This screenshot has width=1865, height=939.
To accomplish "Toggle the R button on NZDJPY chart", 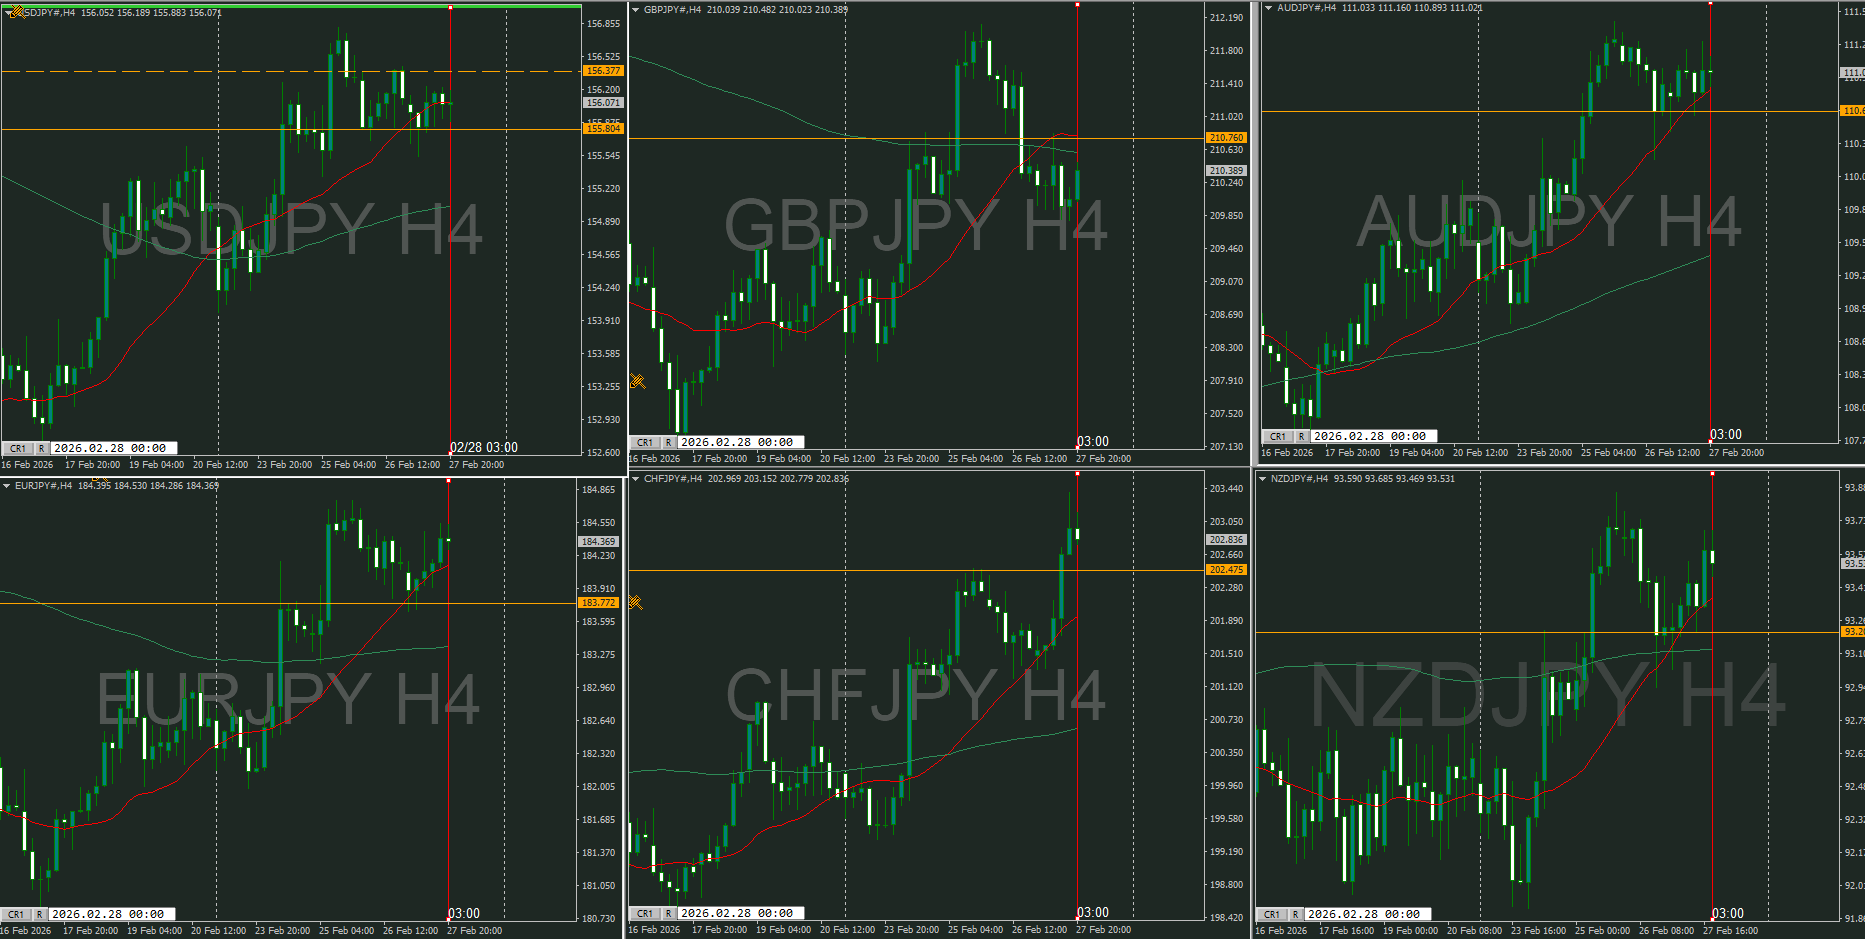I will pos(1295,915).
